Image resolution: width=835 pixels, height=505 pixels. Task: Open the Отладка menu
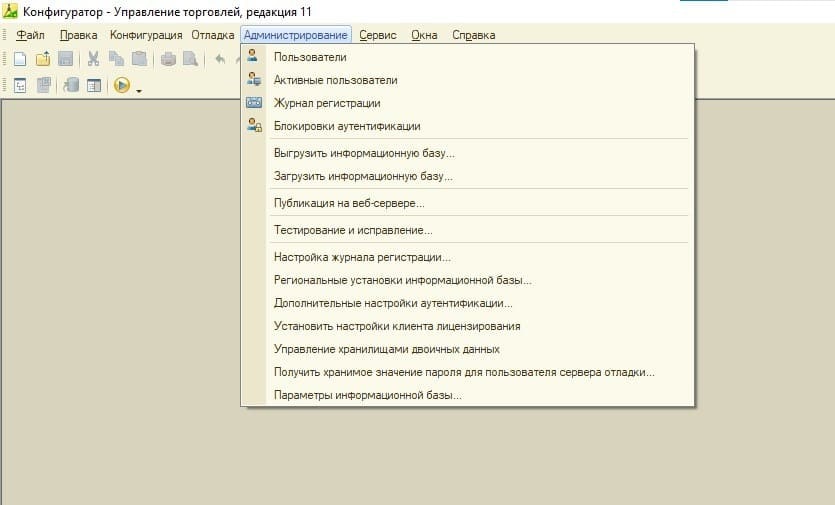tap(212, 35)
